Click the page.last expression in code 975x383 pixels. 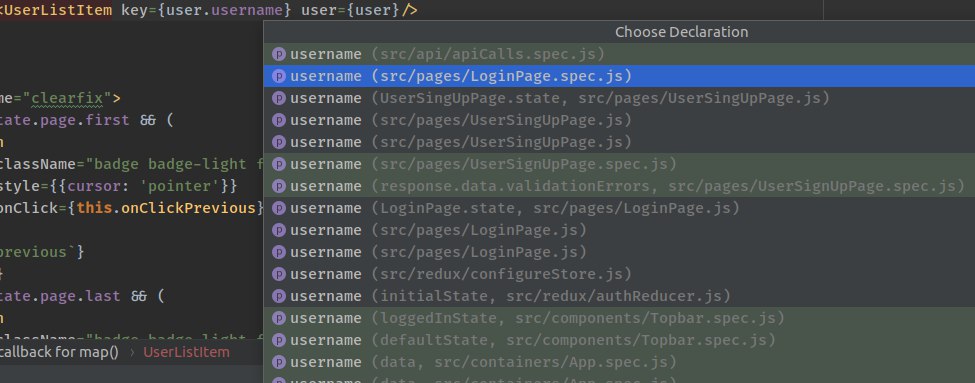pos(80,296)
